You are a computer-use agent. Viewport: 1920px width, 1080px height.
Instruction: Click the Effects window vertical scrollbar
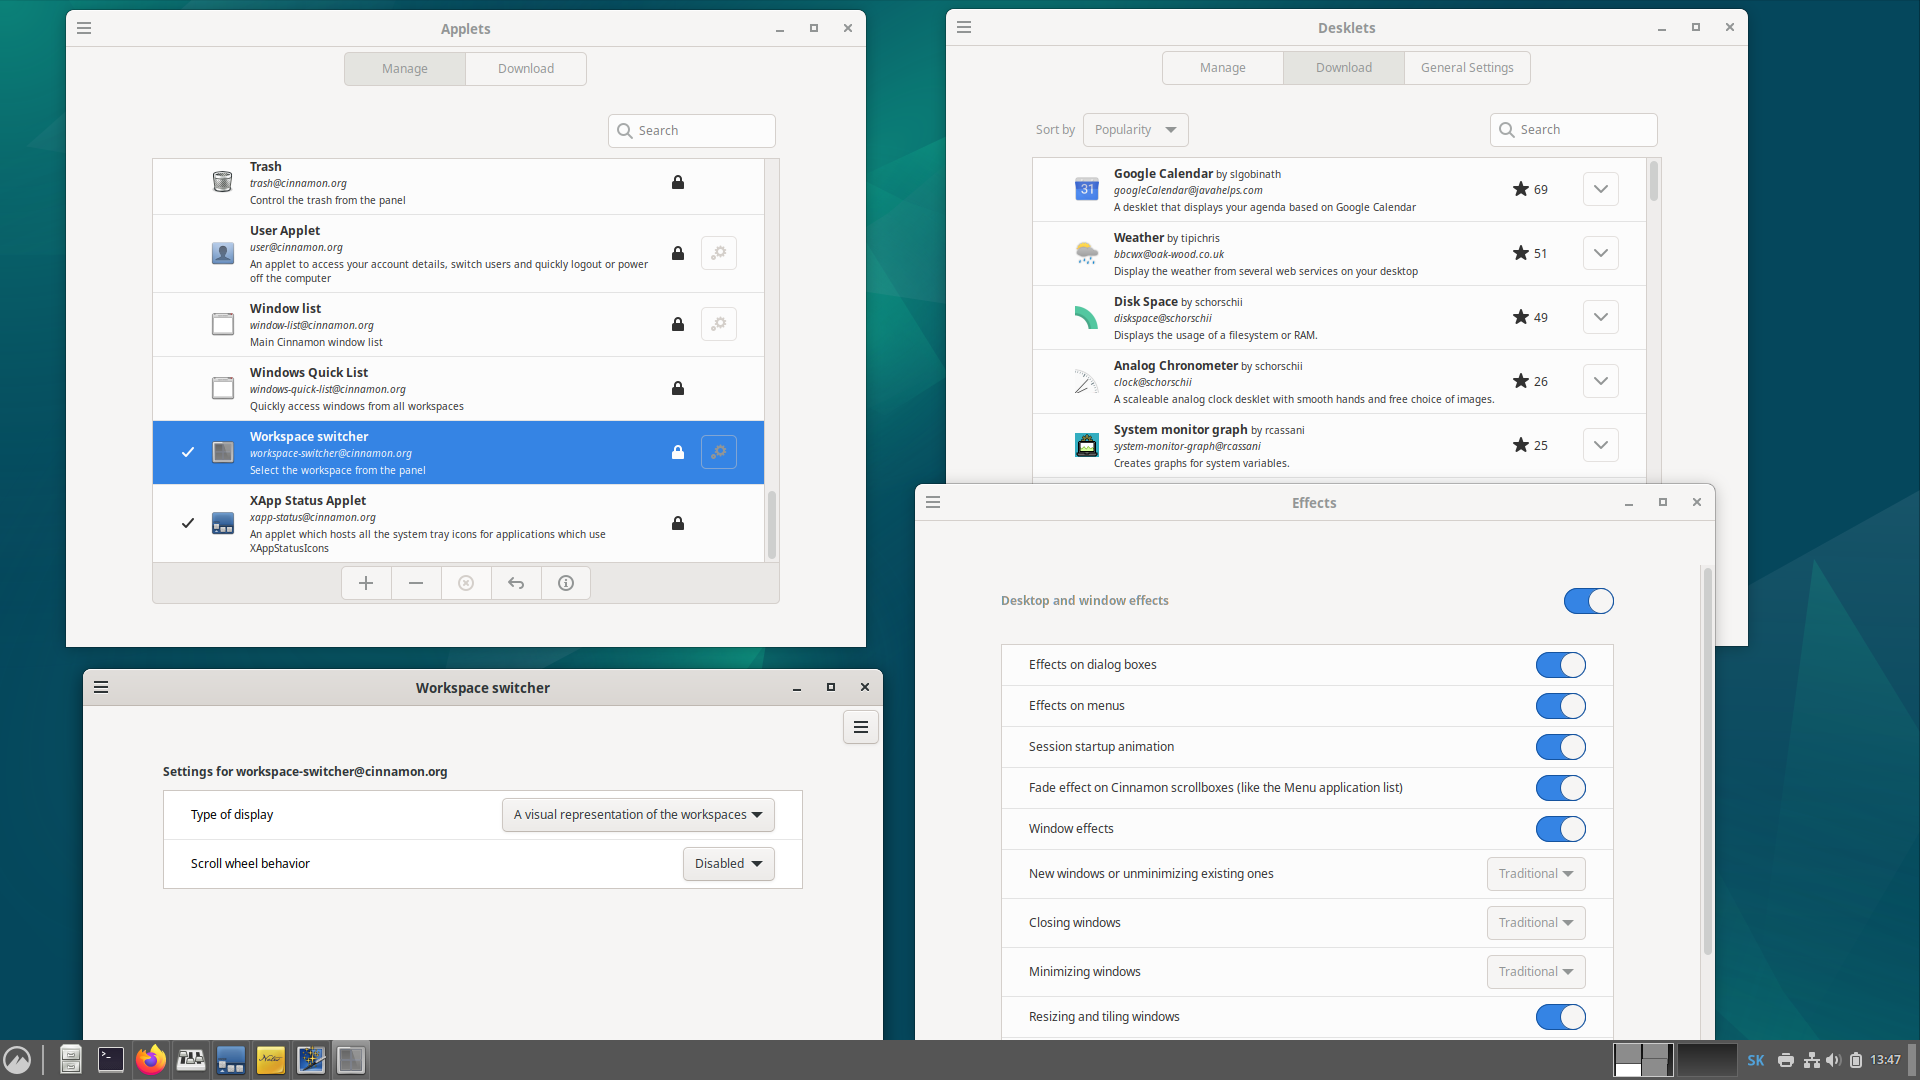coord(1708,760)
